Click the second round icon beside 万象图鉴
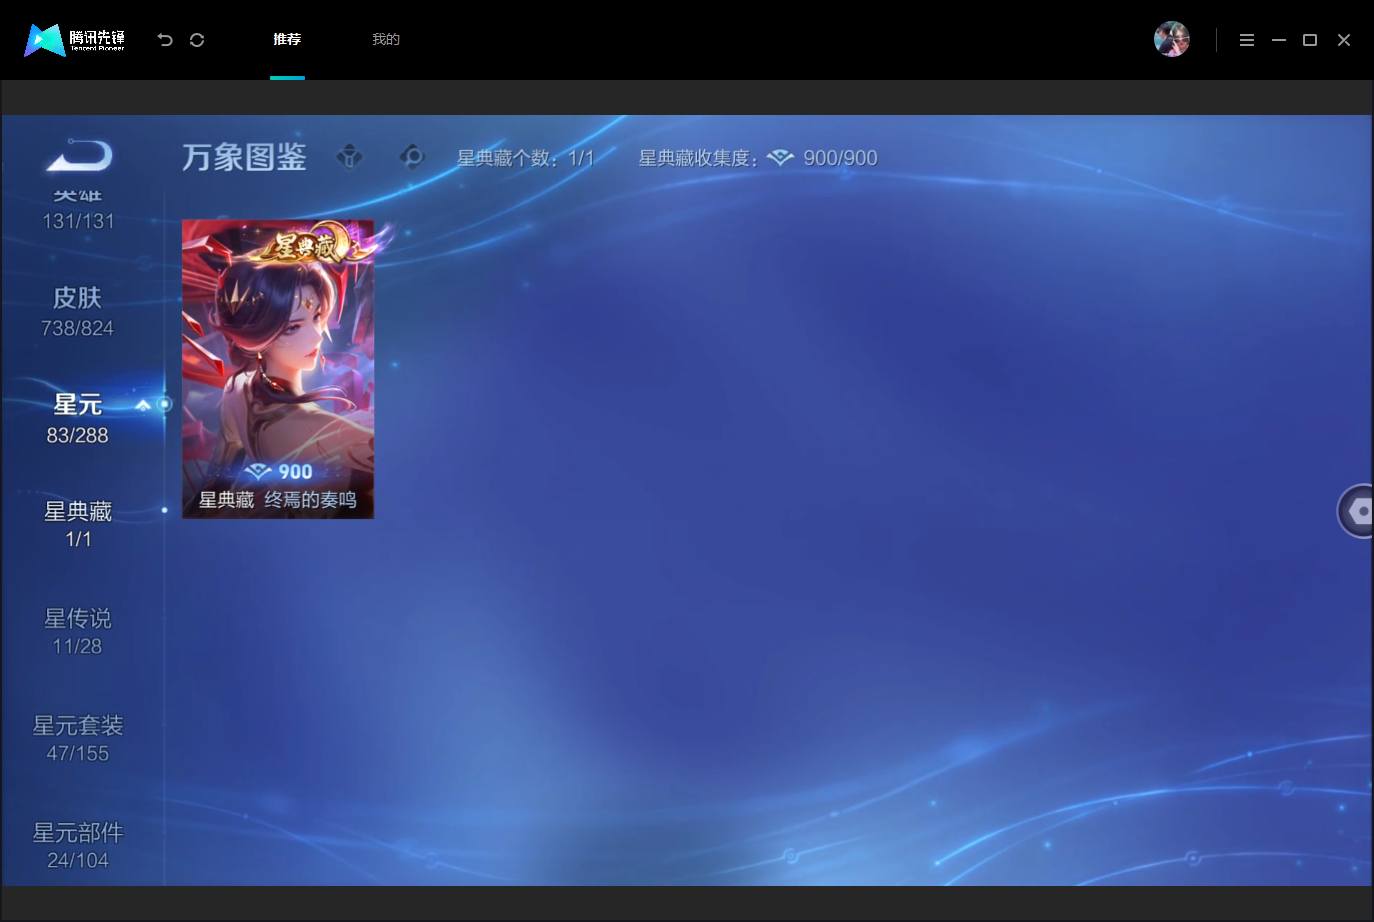 411,157
